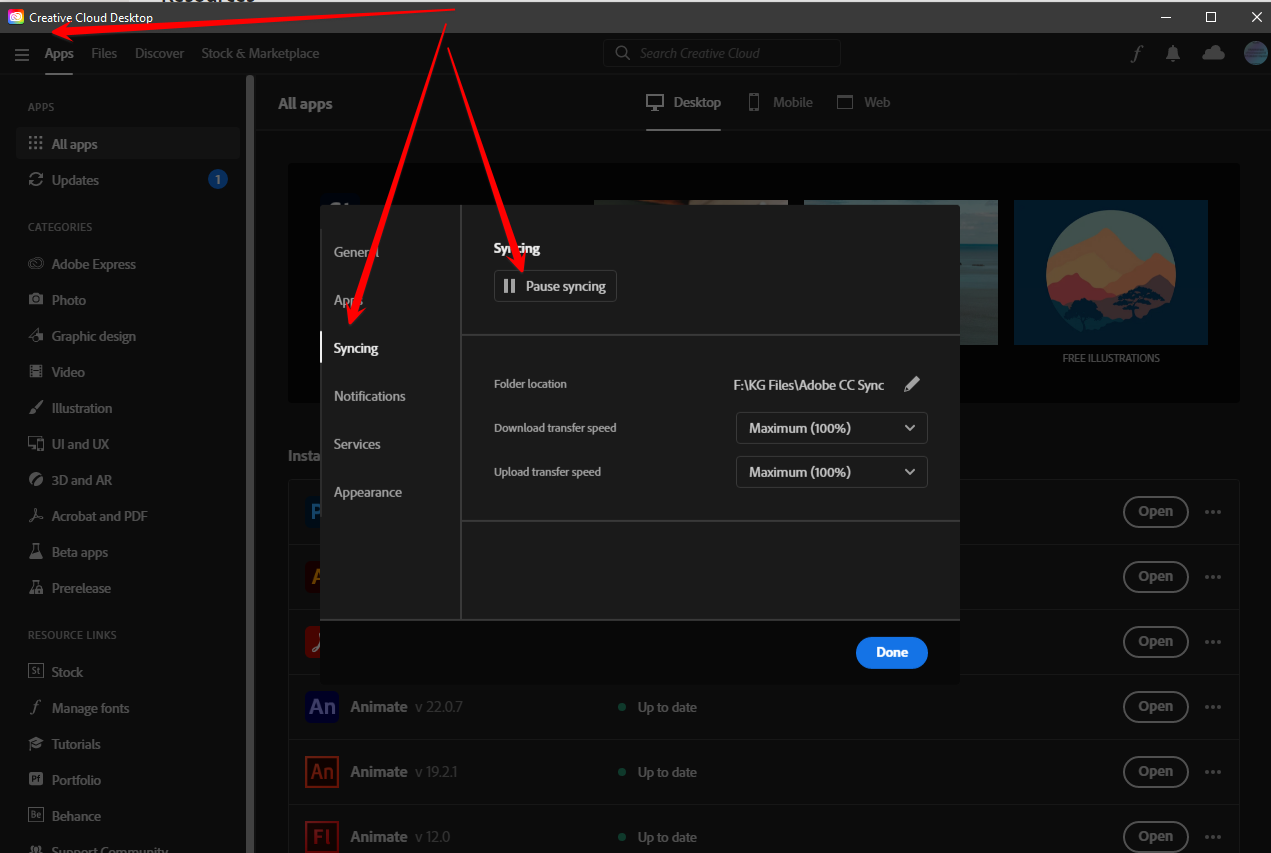
Task: Select the Illustration category icon
Action: coord(34,407)
